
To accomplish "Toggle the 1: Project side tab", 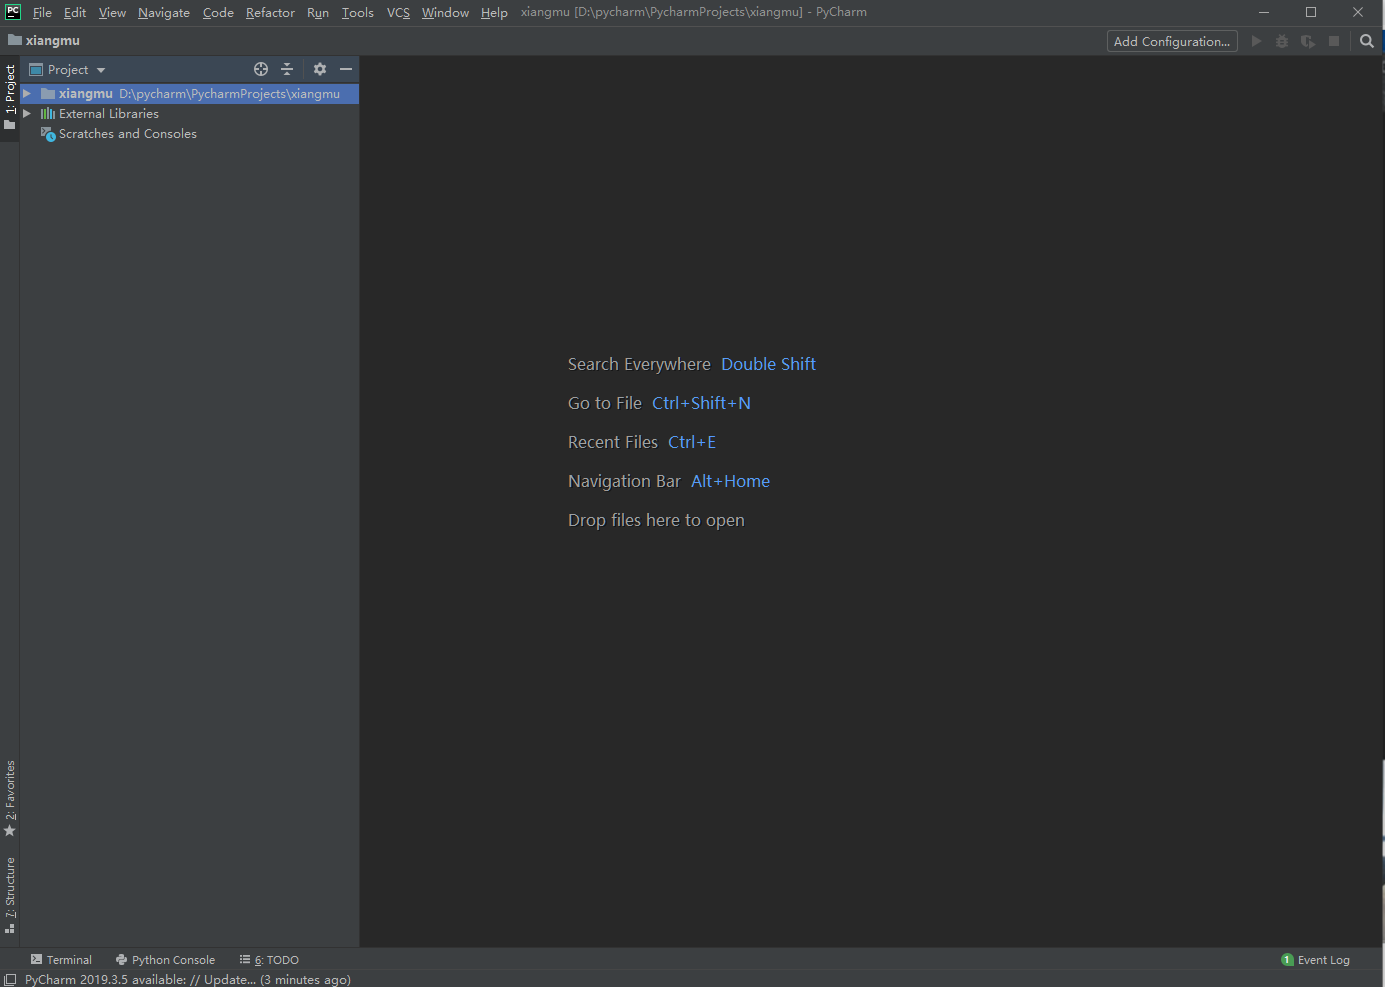I will (10, 98).
